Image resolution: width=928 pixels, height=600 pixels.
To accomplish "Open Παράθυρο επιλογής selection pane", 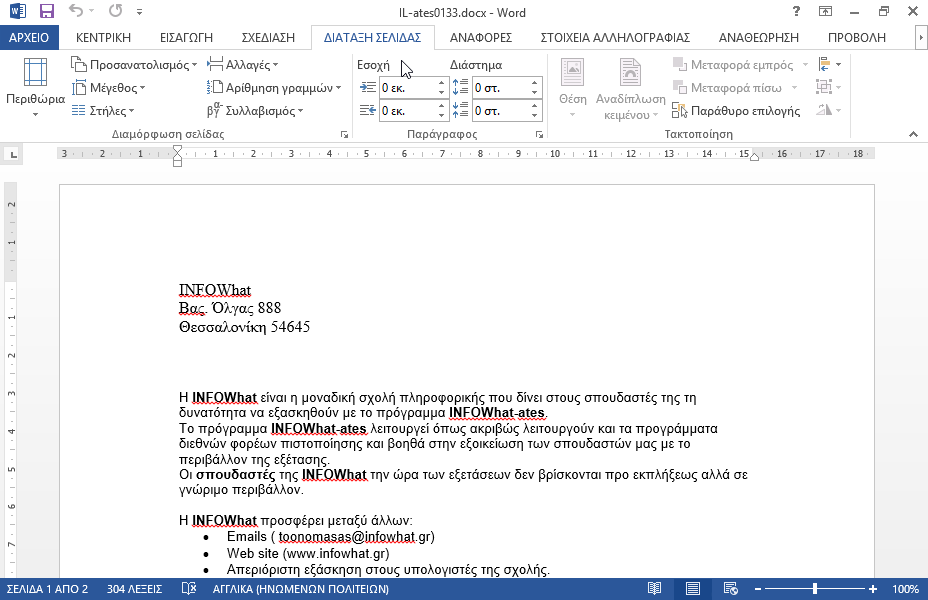I will 736,111.
